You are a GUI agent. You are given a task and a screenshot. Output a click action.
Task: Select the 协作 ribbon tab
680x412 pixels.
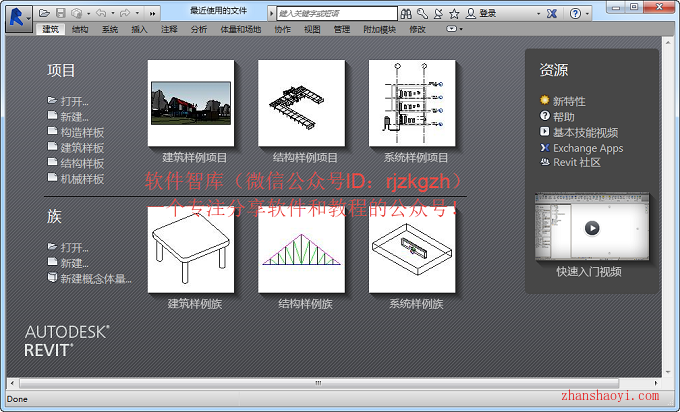coord(282,29)
